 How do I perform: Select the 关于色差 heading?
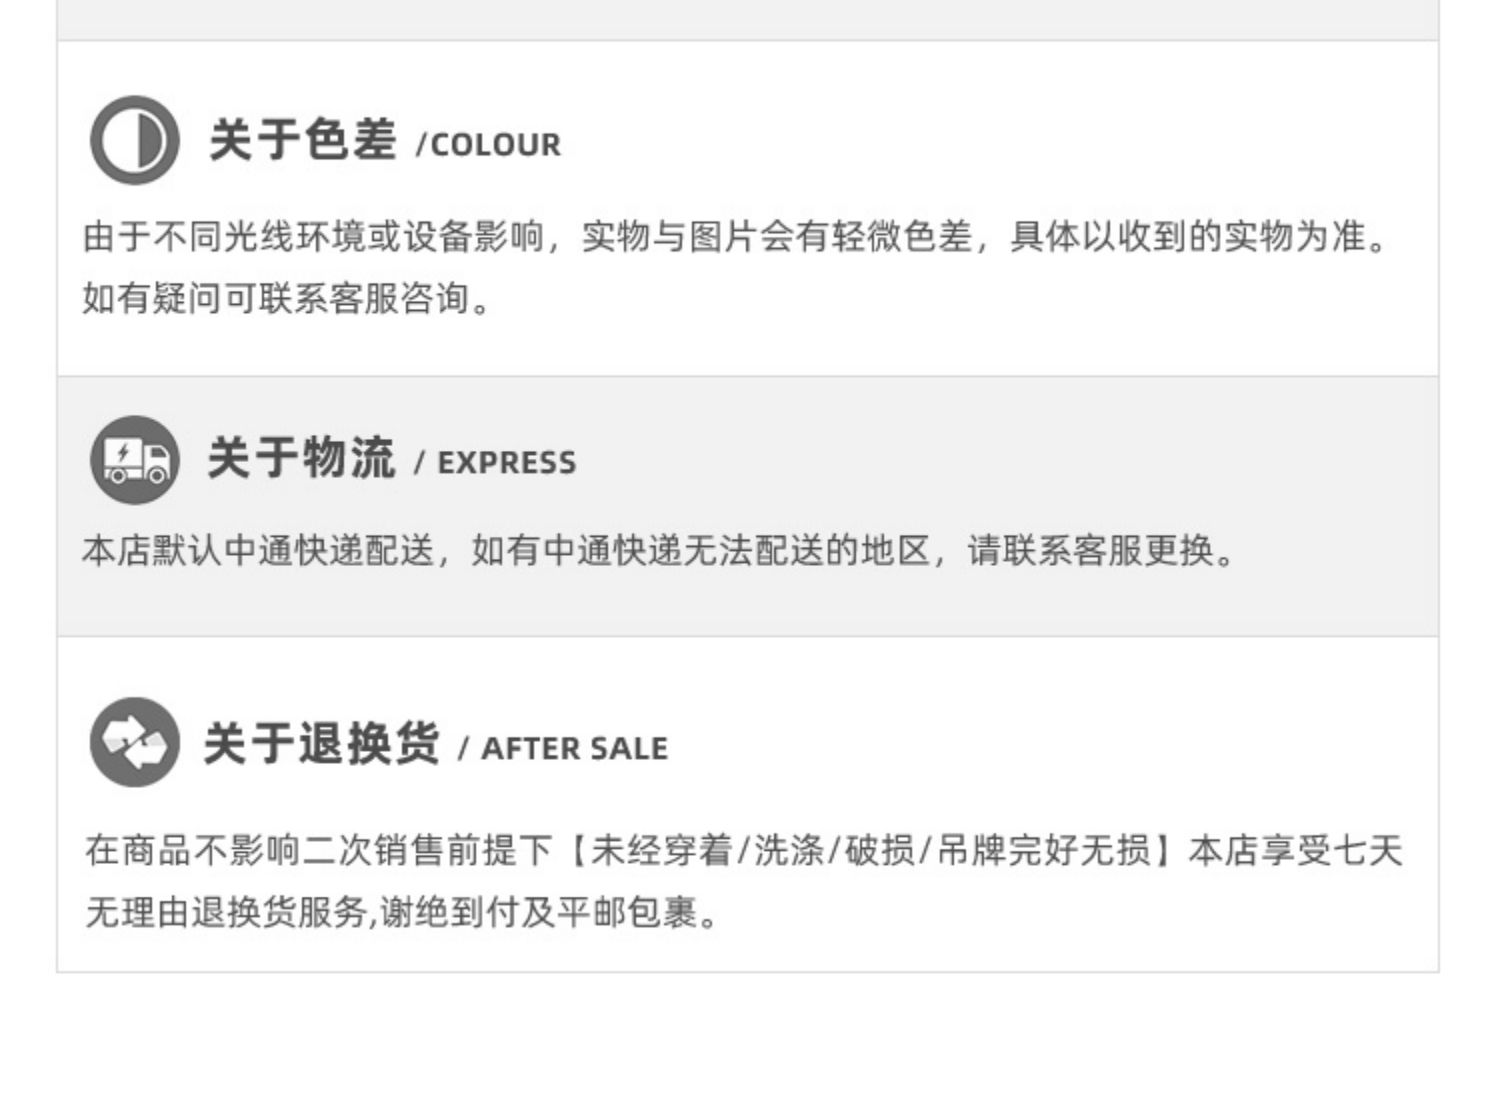302,139
